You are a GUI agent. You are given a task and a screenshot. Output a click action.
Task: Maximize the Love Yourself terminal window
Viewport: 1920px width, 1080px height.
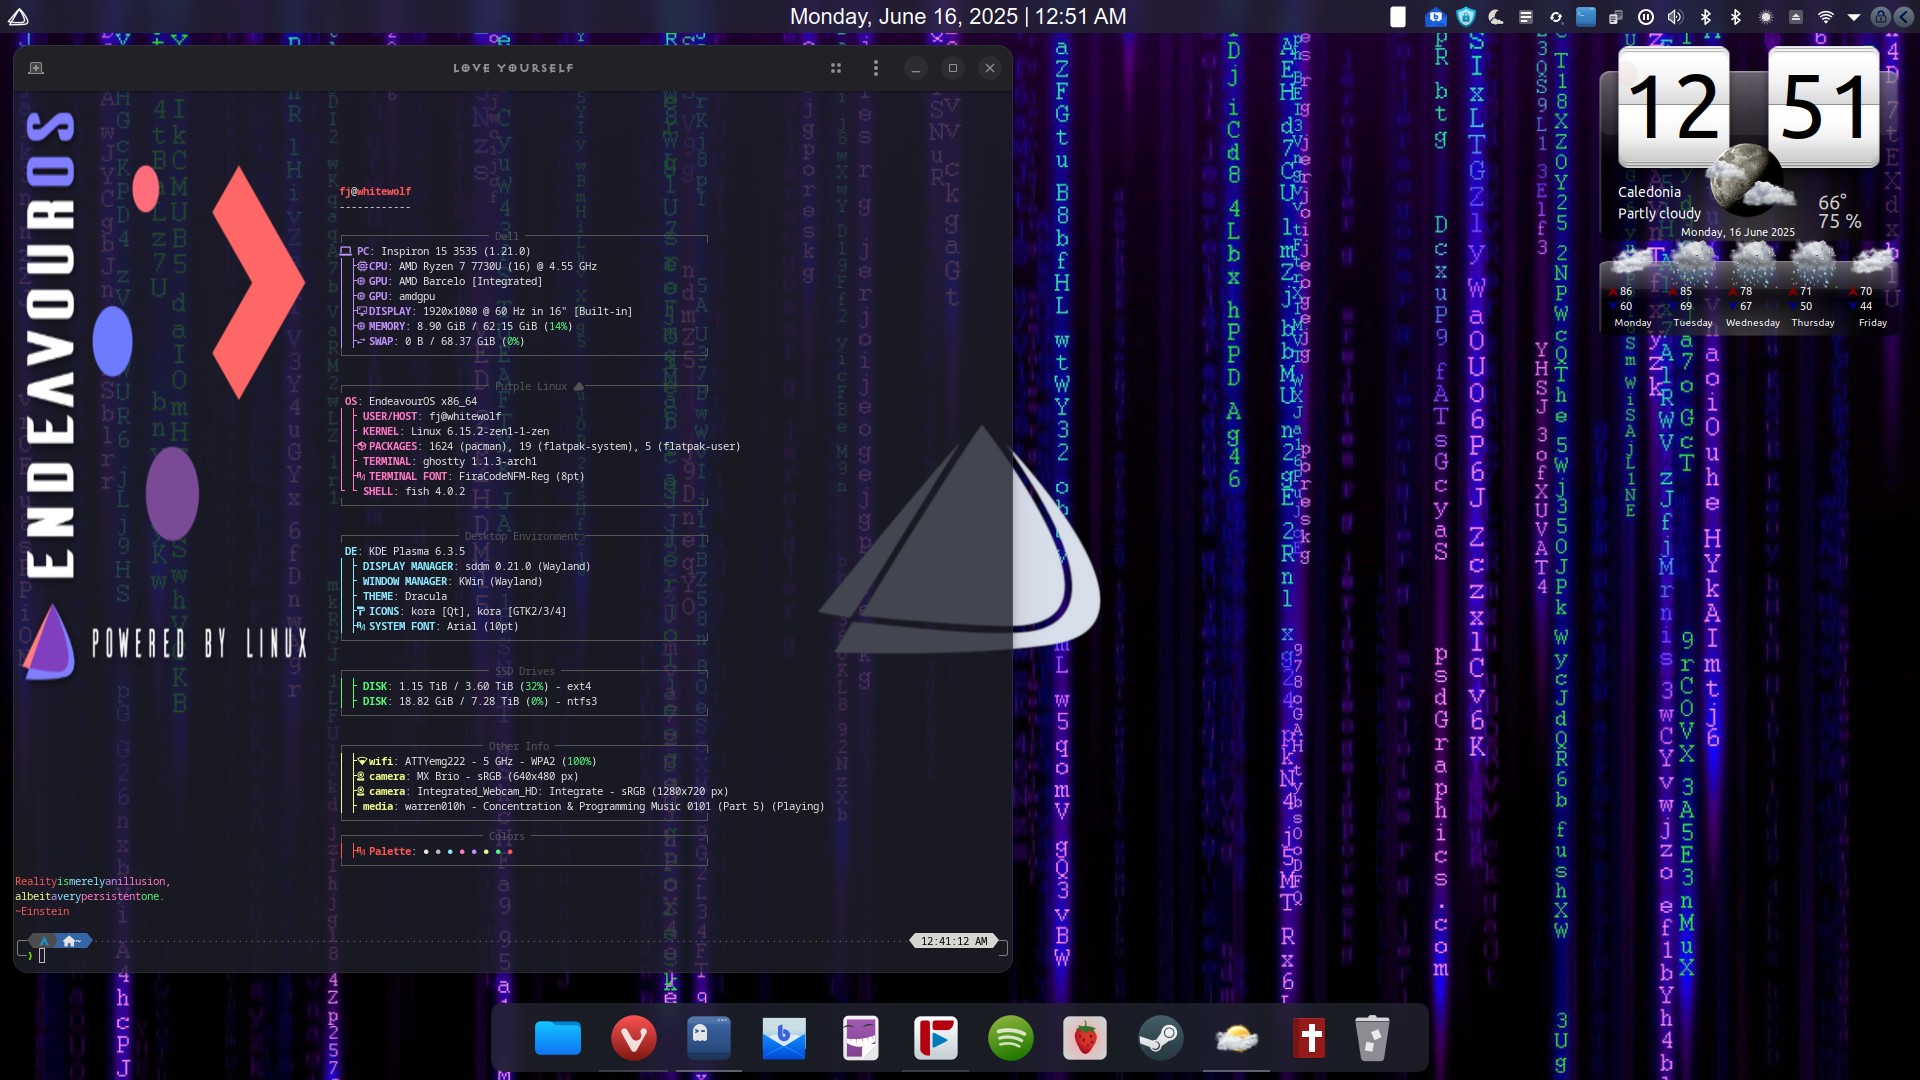coord(953,68)
